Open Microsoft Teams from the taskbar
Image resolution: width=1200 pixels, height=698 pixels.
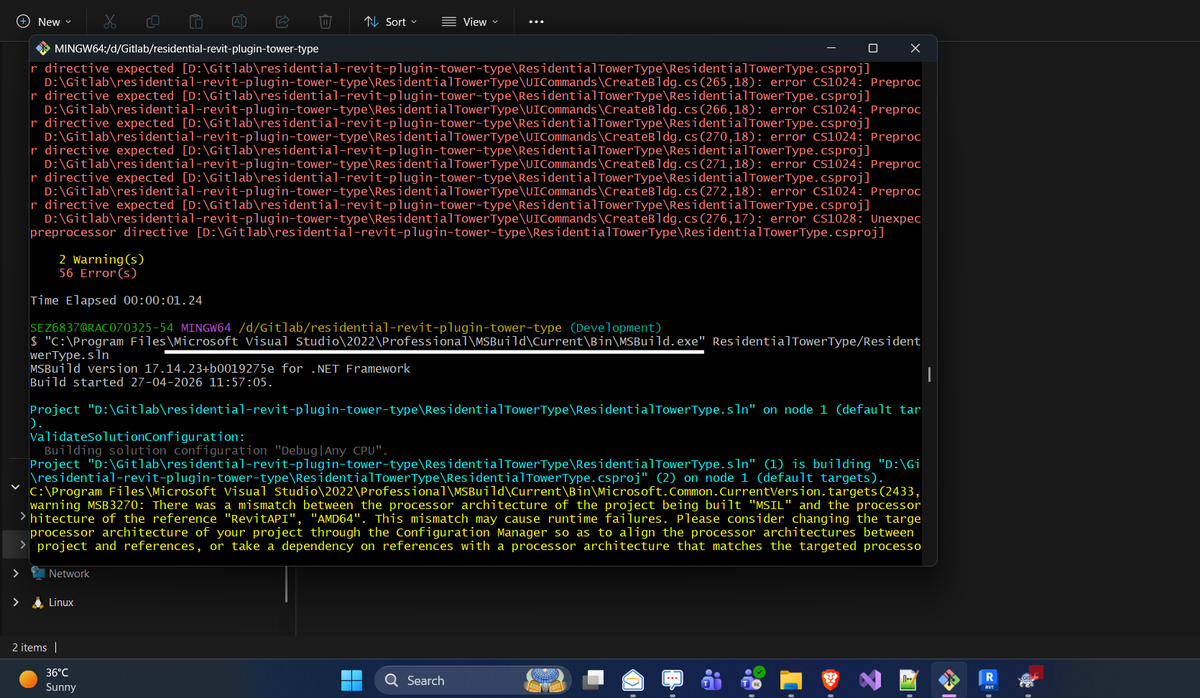pyautogui.click(x=711, y=680)
